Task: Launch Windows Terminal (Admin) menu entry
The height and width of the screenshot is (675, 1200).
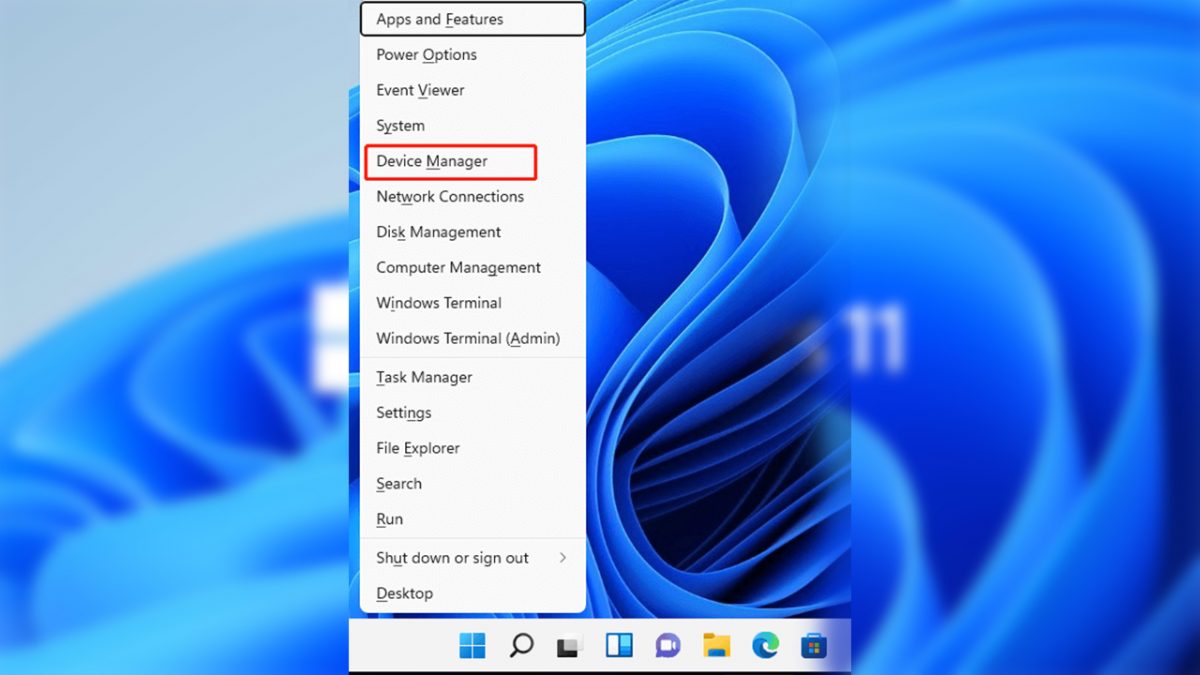Action: tap(468, 339)
